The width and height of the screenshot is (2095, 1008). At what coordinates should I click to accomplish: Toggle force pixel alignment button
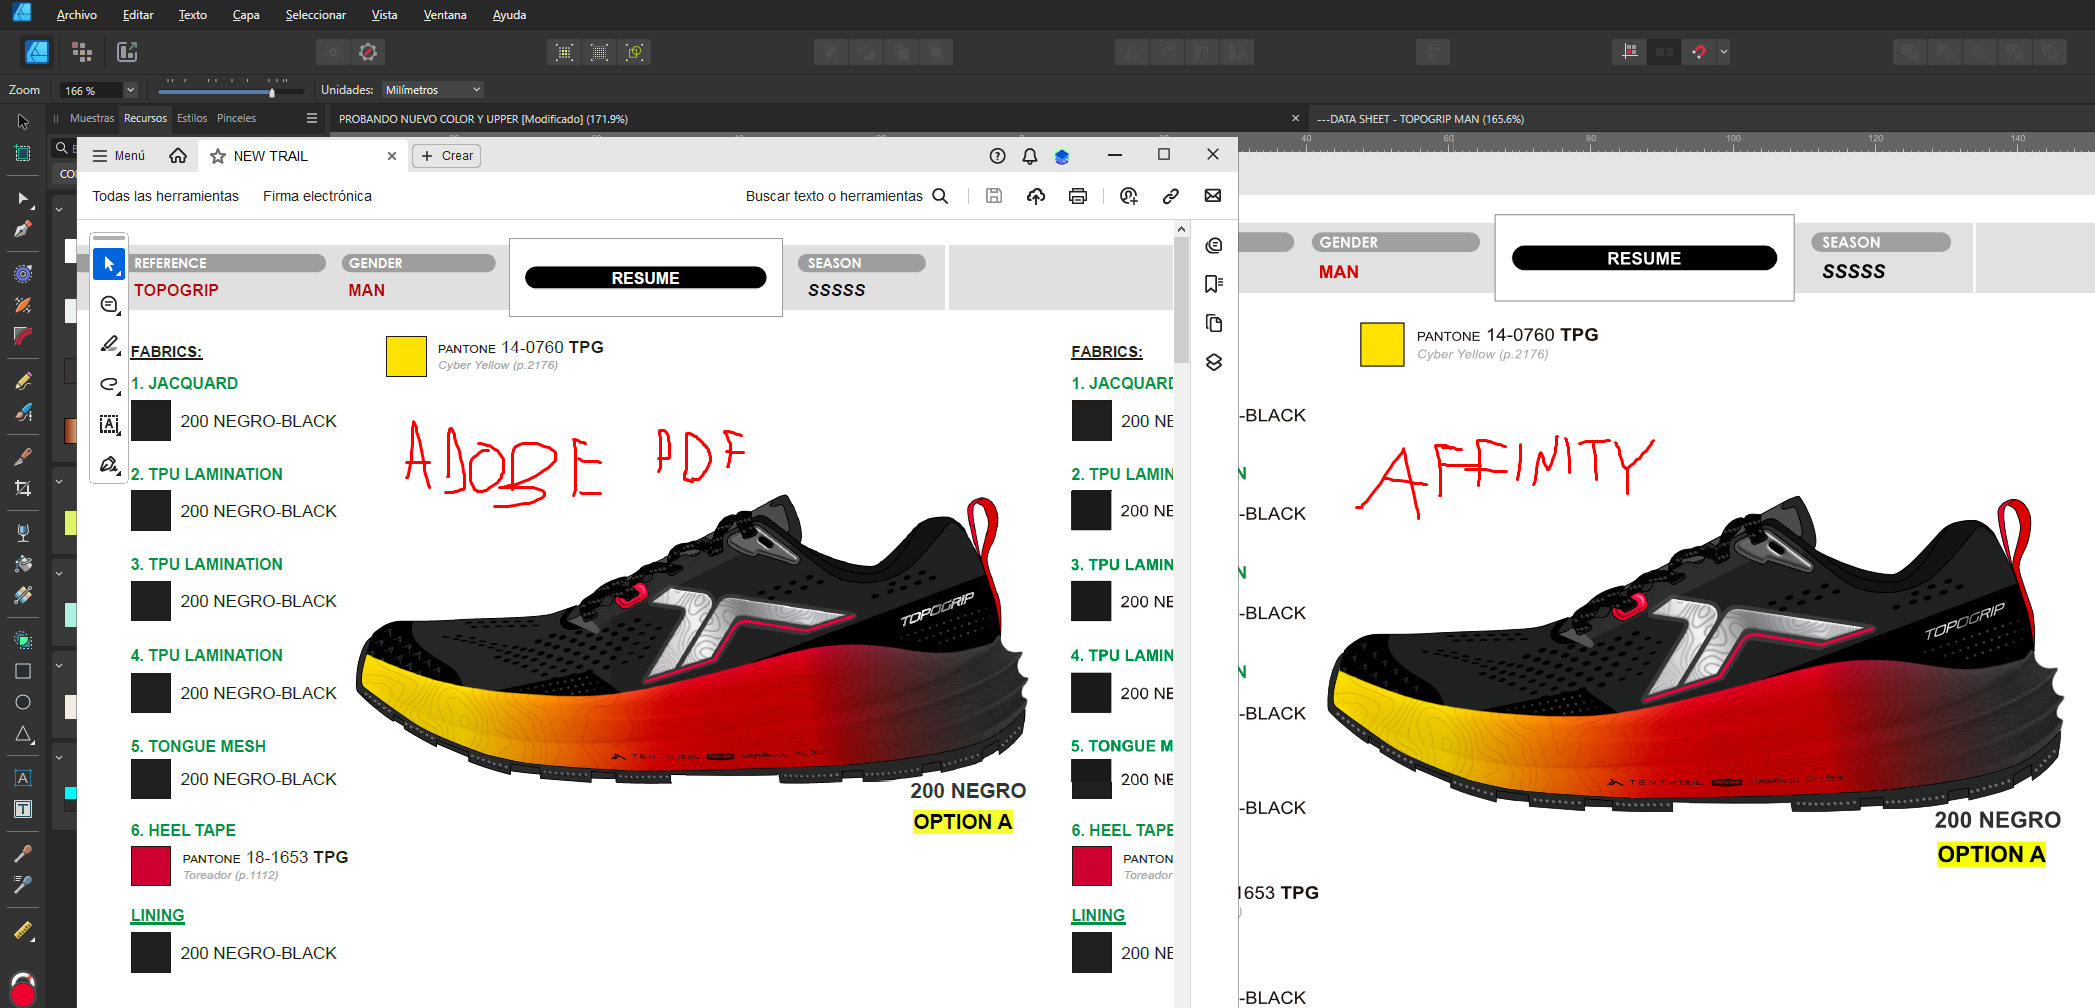click(1630, 52)
